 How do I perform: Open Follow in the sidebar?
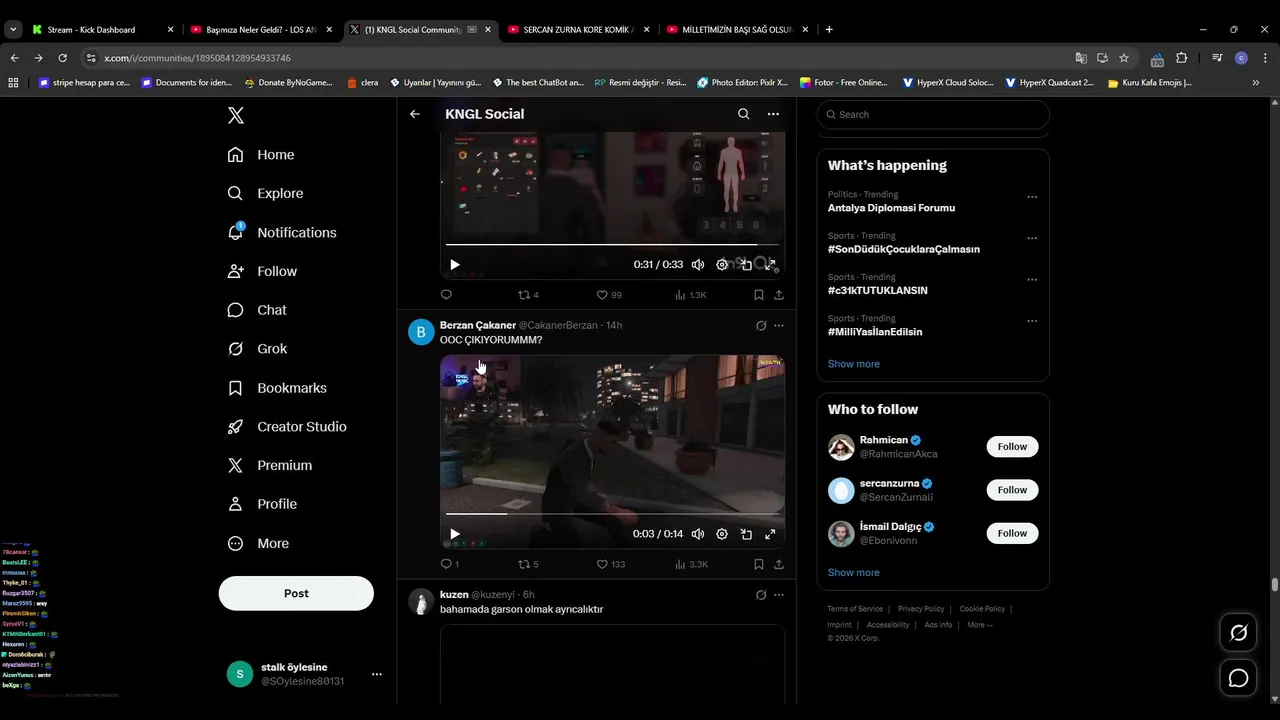point(262,271)
